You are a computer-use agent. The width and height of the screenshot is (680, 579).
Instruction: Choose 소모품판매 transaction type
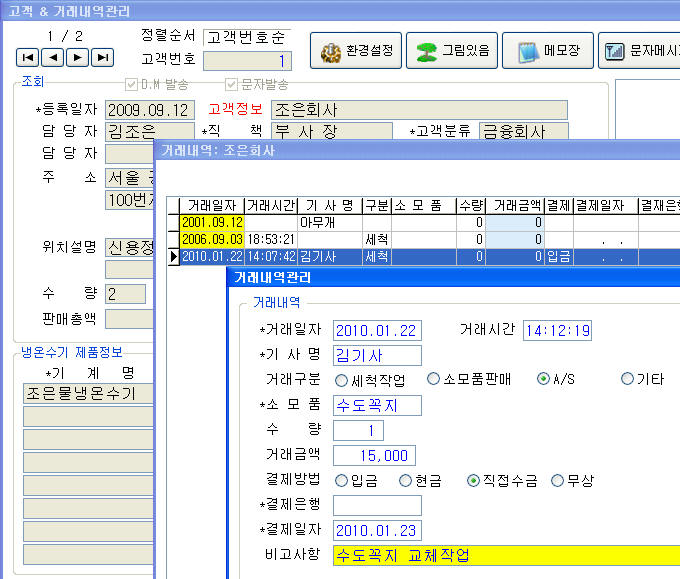click(433, 379)
